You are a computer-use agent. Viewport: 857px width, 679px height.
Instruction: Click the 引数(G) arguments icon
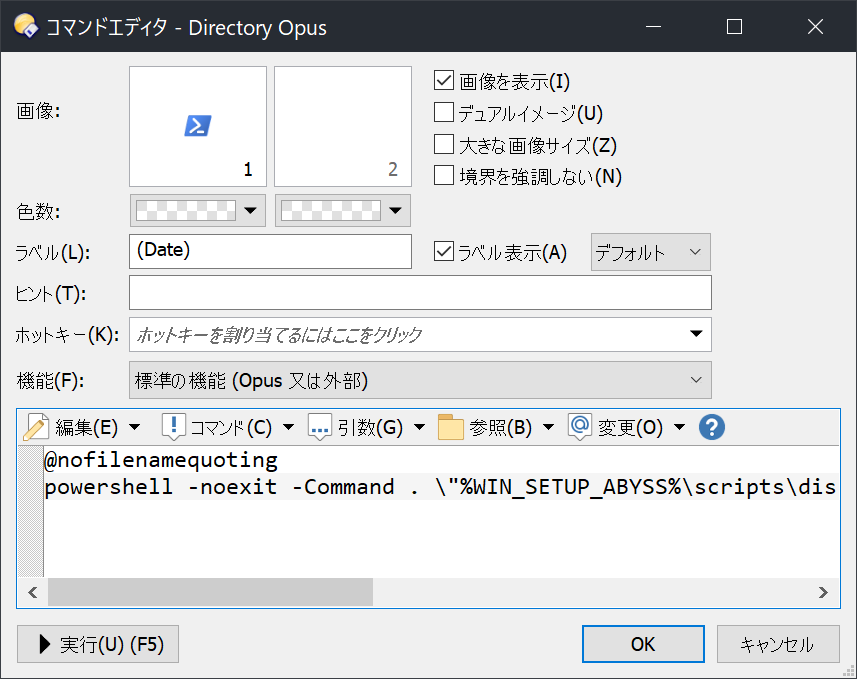[x=319, y=428]
